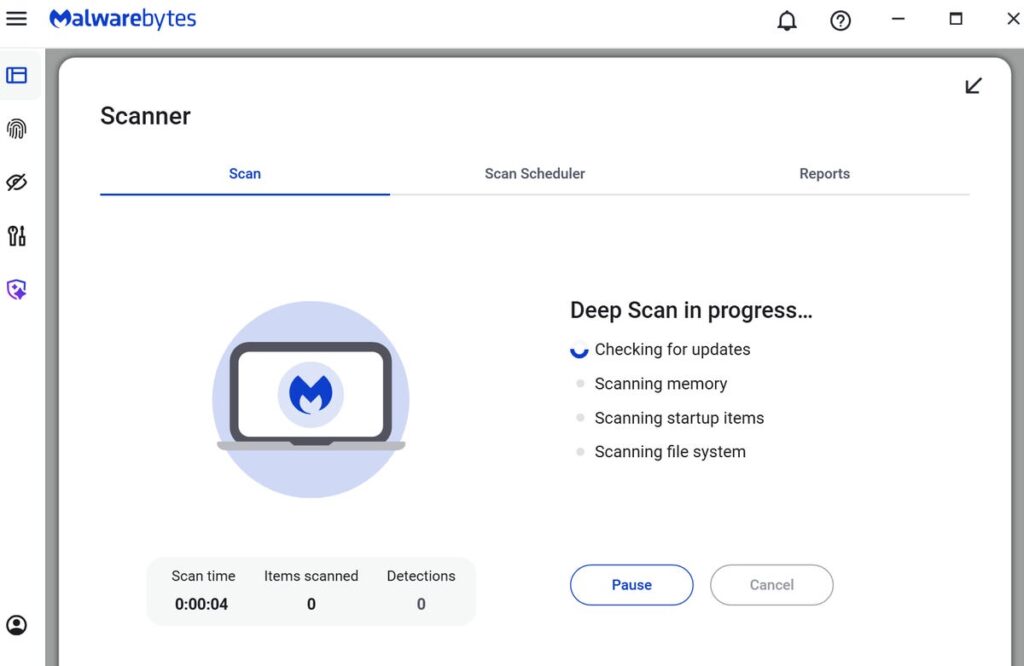Click the Malwarebytes logo
1024x666 pixels.
tap(123, 19)
